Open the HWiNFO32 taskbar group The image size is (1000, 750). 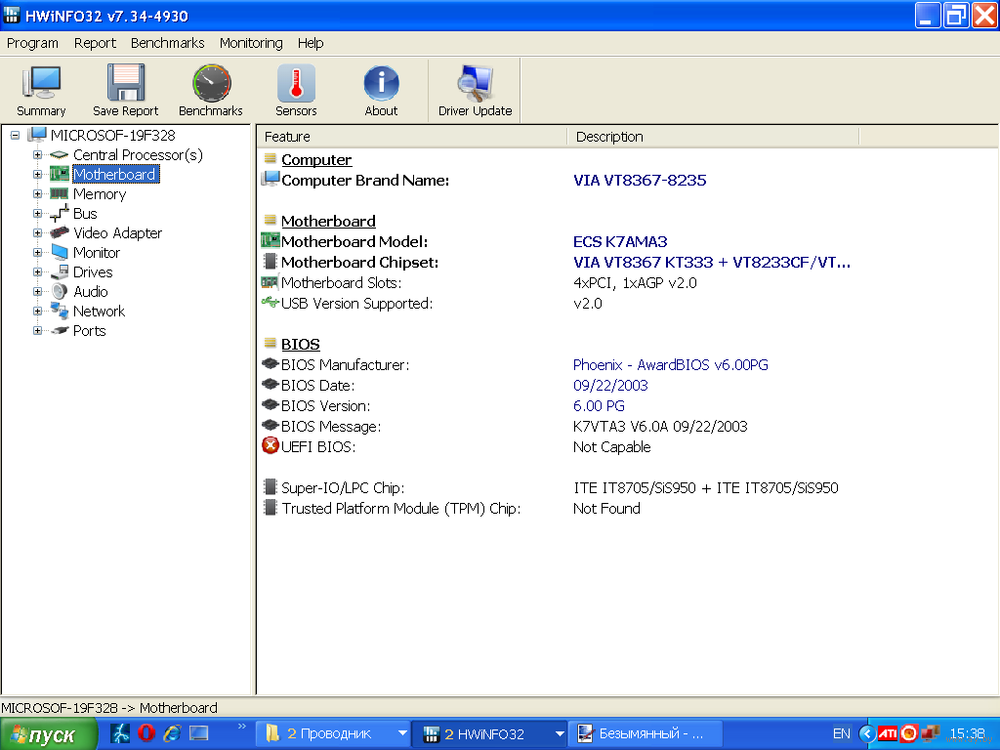coord(490,734)
